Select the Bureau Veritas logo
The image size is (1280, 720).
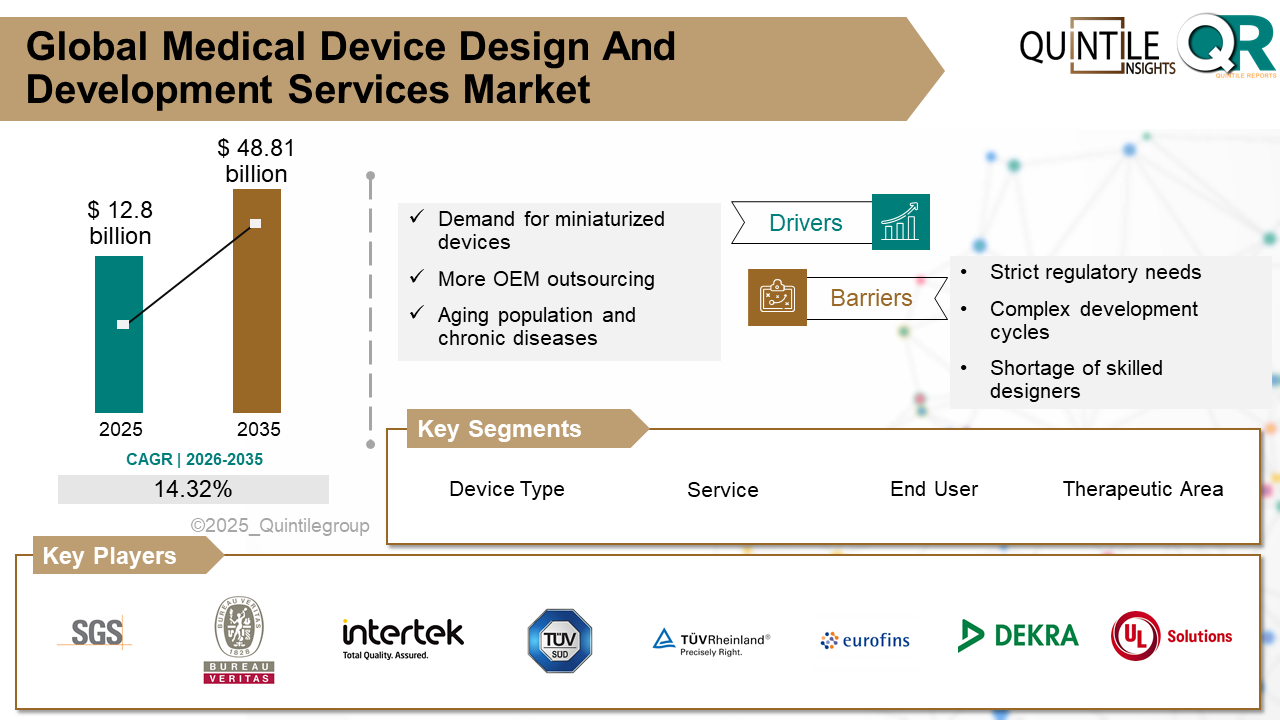pyautogui.click(x=239, y=640)
